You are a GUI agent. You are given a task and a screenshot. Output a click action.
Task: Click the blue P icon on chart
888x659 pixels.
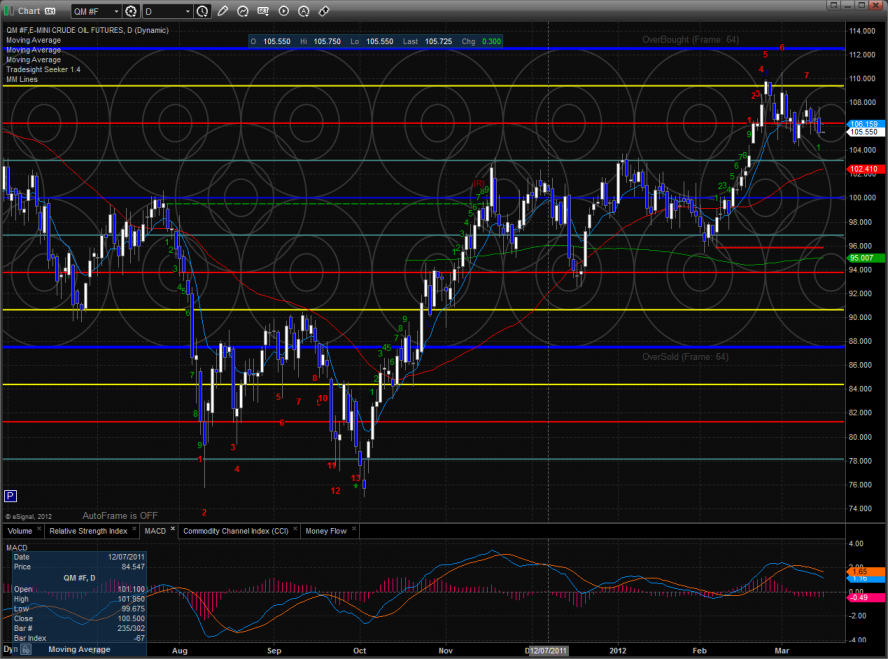tap(11, 495)
